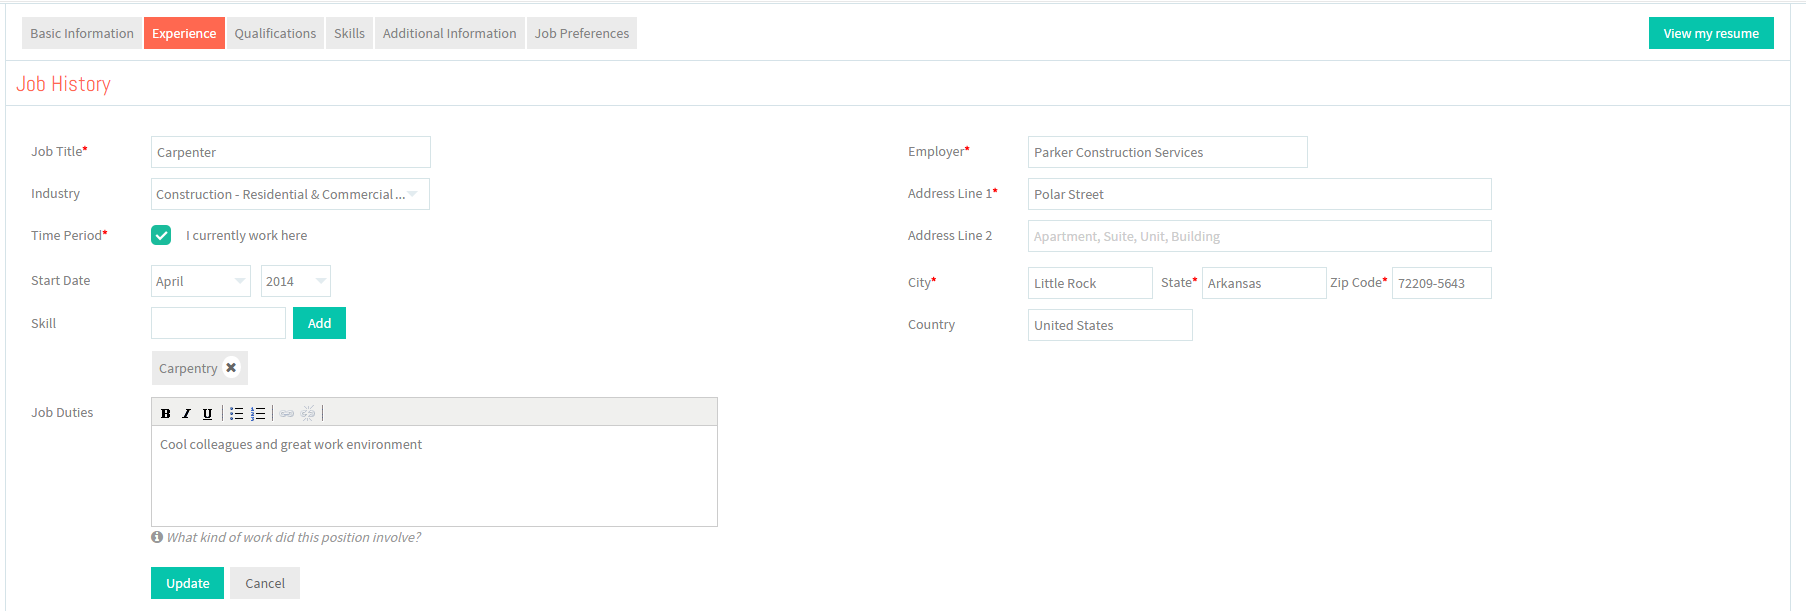Click the Job History heading
Image resolution: width=1806 pixels, height=611 pixels.
[63, 84]
